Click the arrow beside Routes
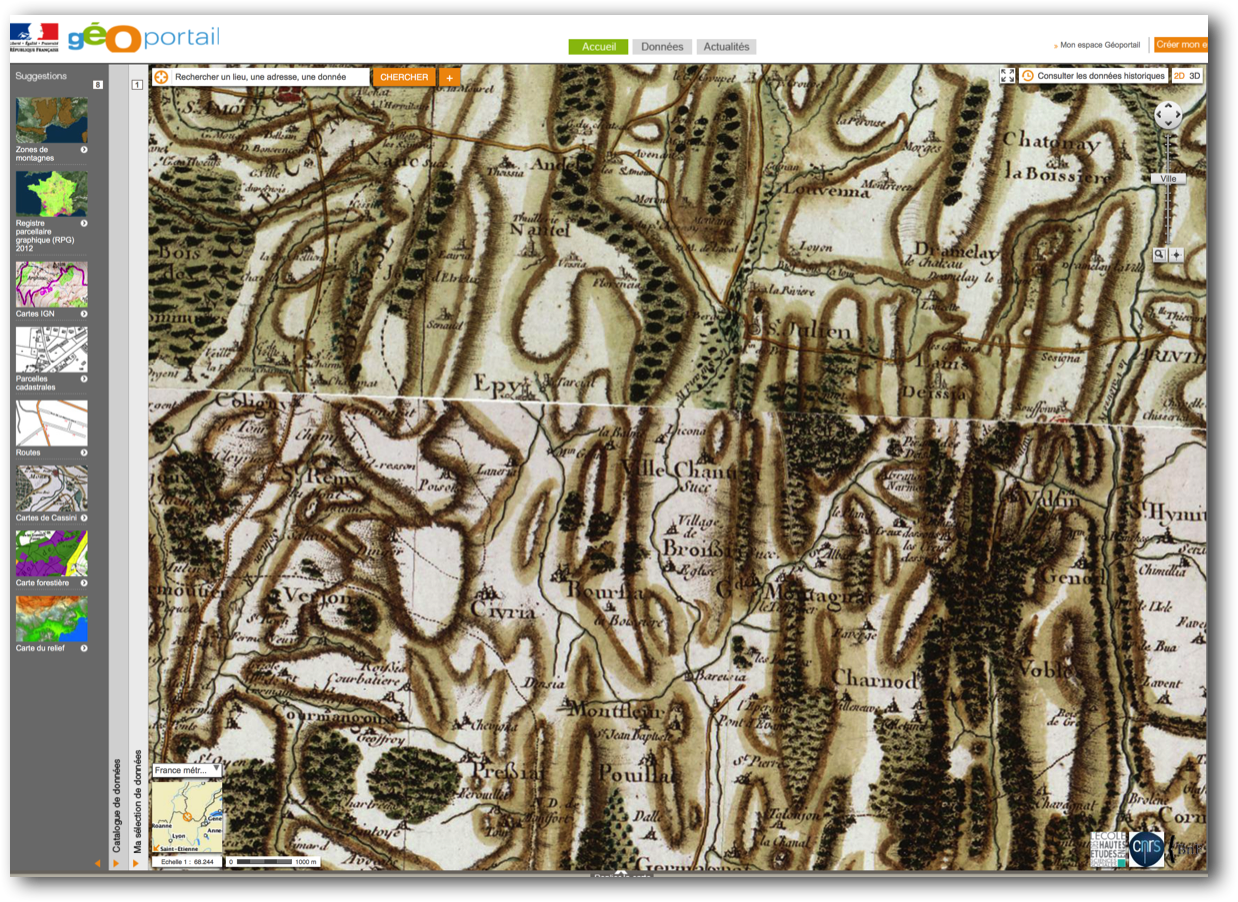 pos(83,453)
